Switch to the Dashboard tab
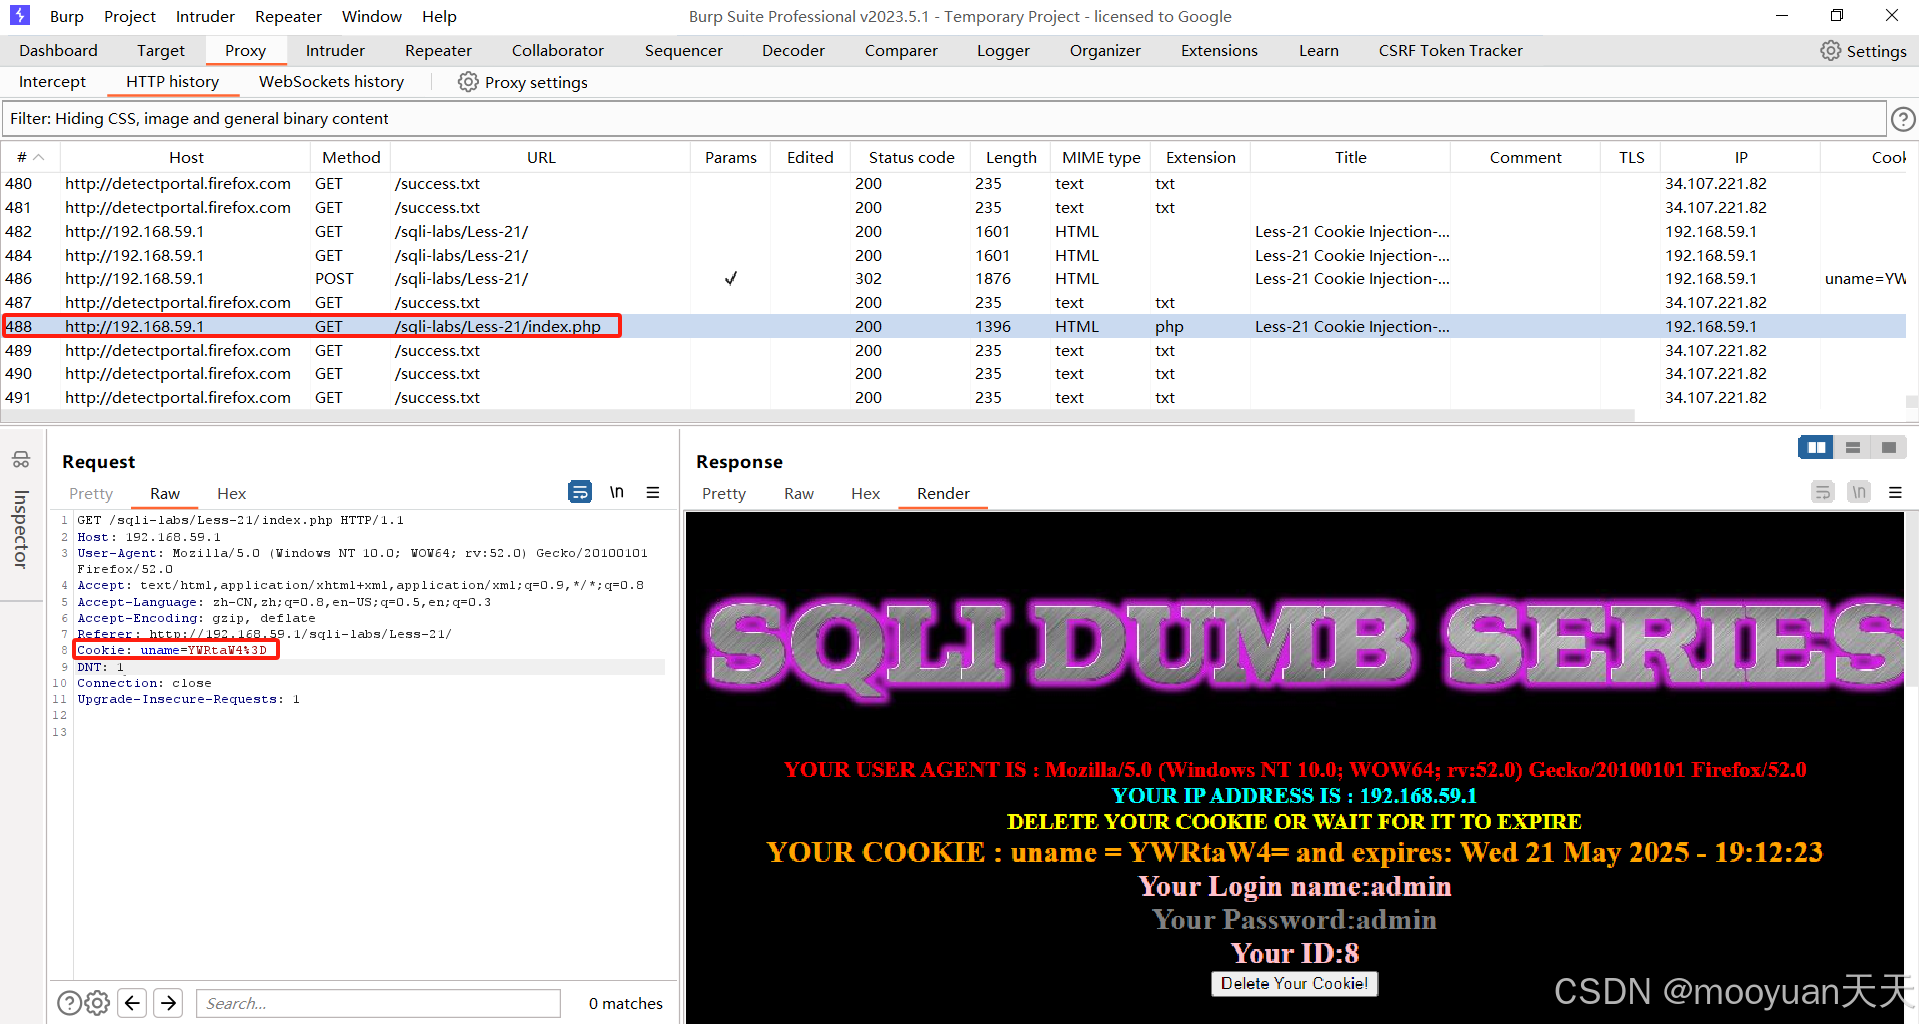 58,50
